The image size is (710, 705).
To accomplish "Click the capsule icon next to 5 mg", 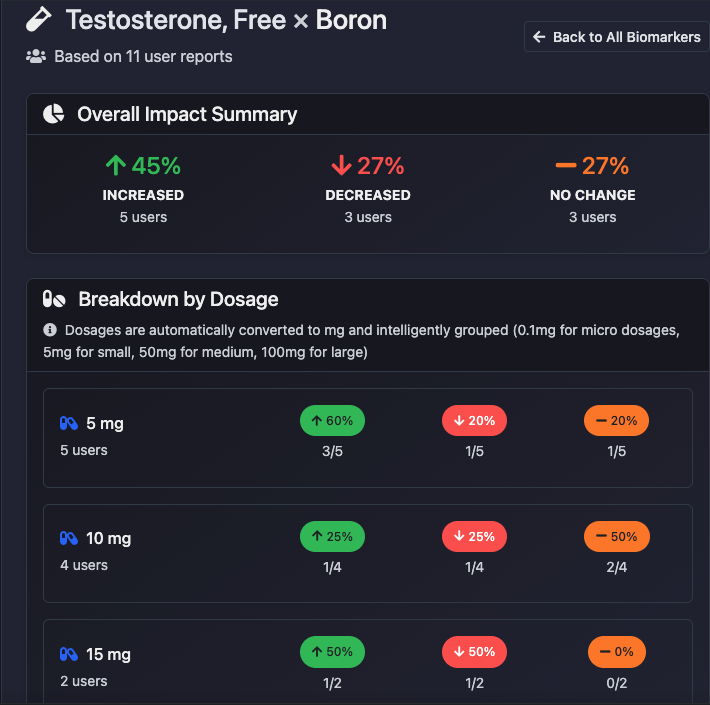I will click(68, 423).
